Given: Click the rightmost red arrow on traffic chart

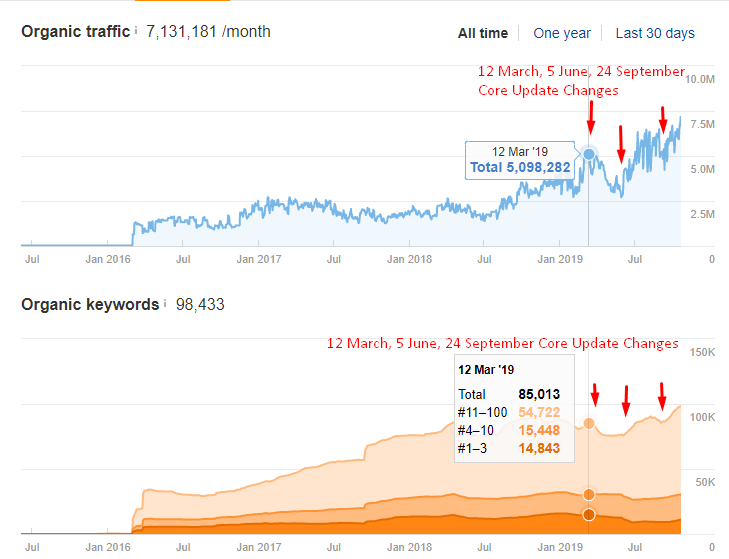Looking at the screenshot, I should (x=662, y=118).
